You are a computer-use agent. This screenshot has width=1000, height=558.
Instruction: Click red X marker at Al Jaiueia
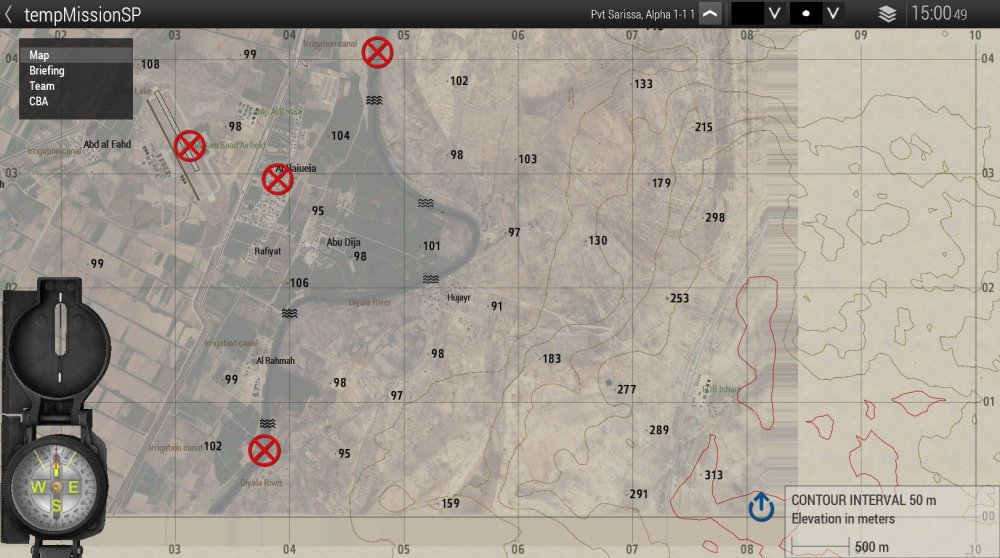(277, 179)
